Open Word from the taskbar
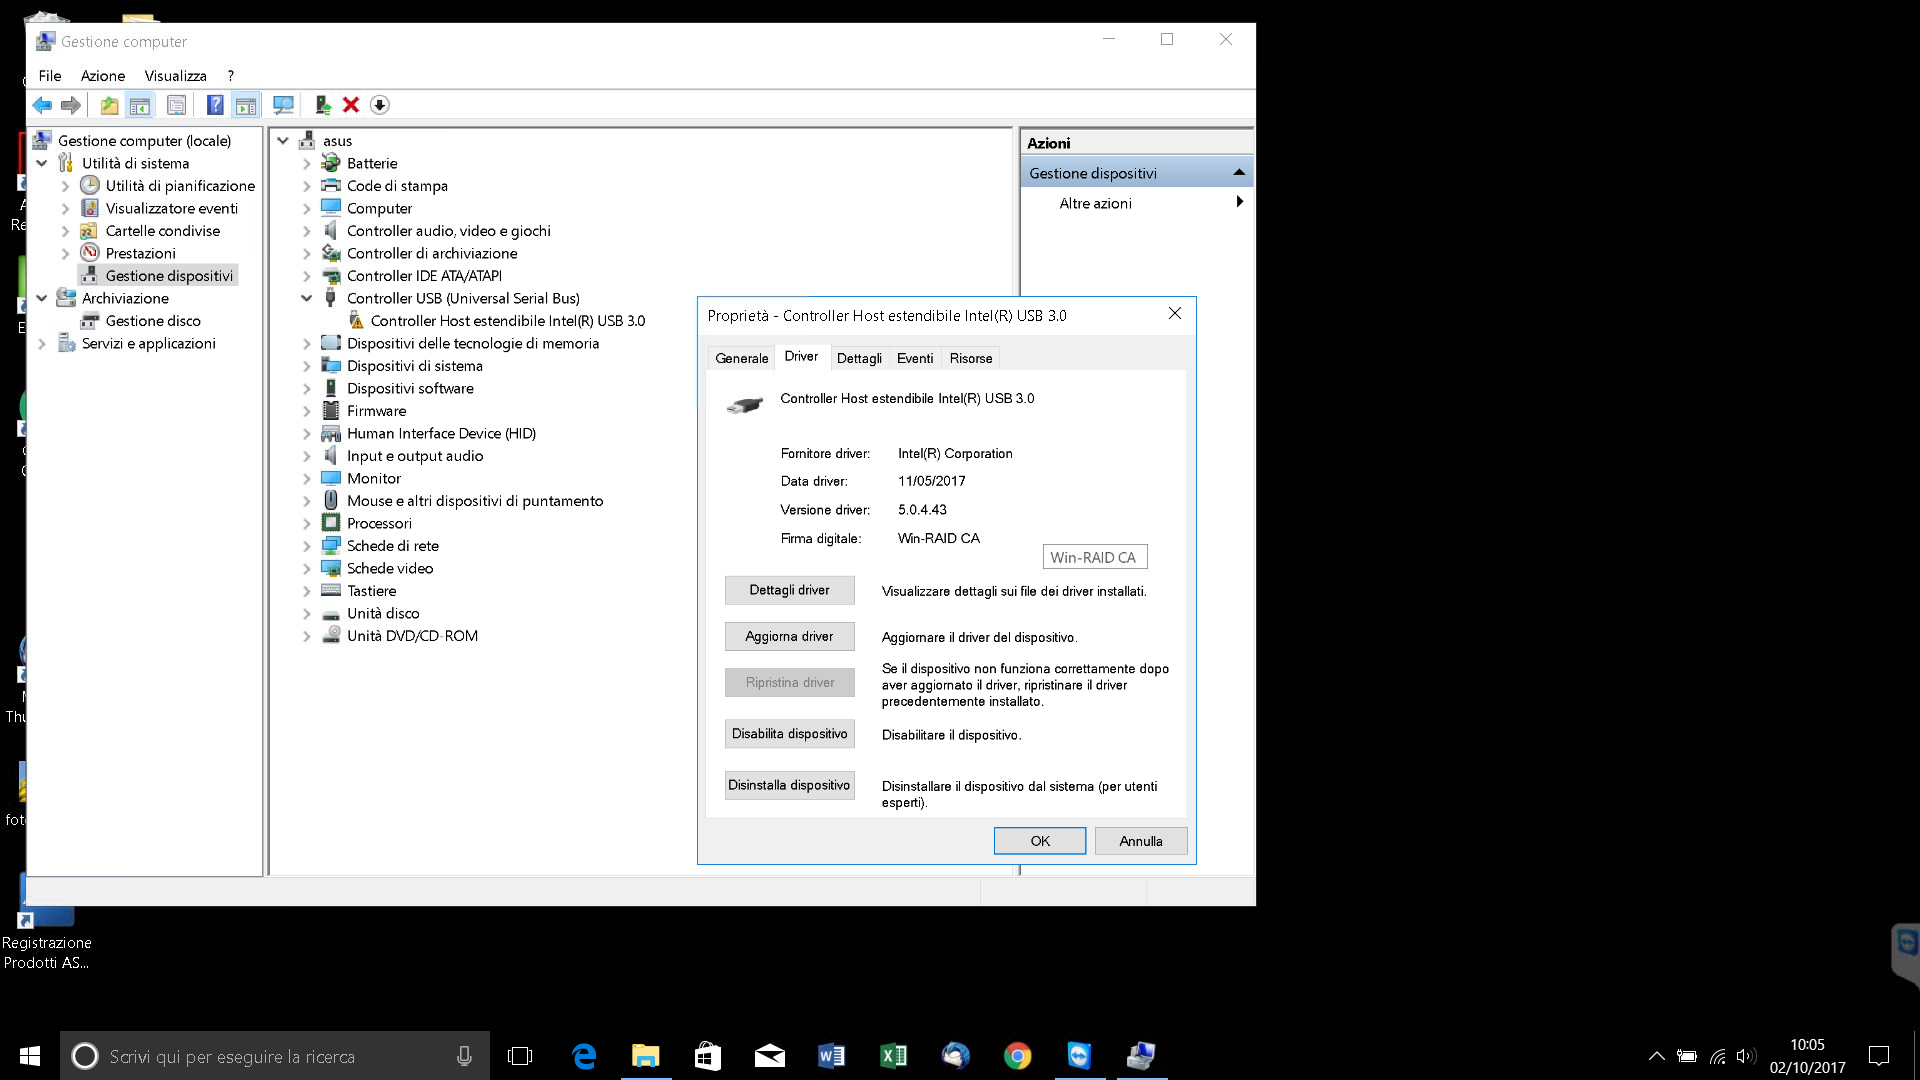This screenshot has width=1920, height=1080. click(832, 1056)
